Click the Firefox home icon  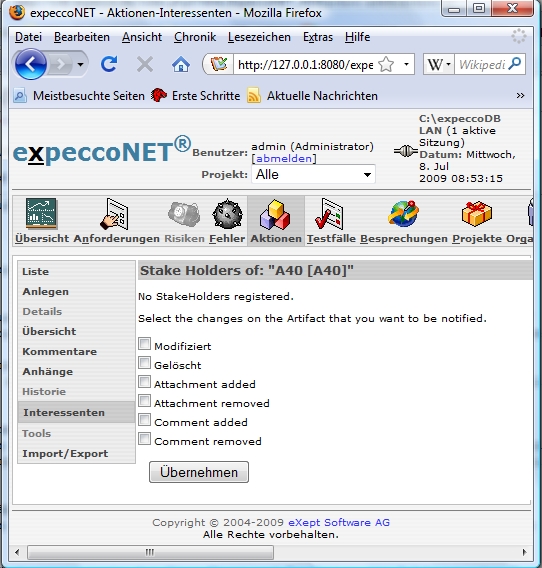point(180,64)
